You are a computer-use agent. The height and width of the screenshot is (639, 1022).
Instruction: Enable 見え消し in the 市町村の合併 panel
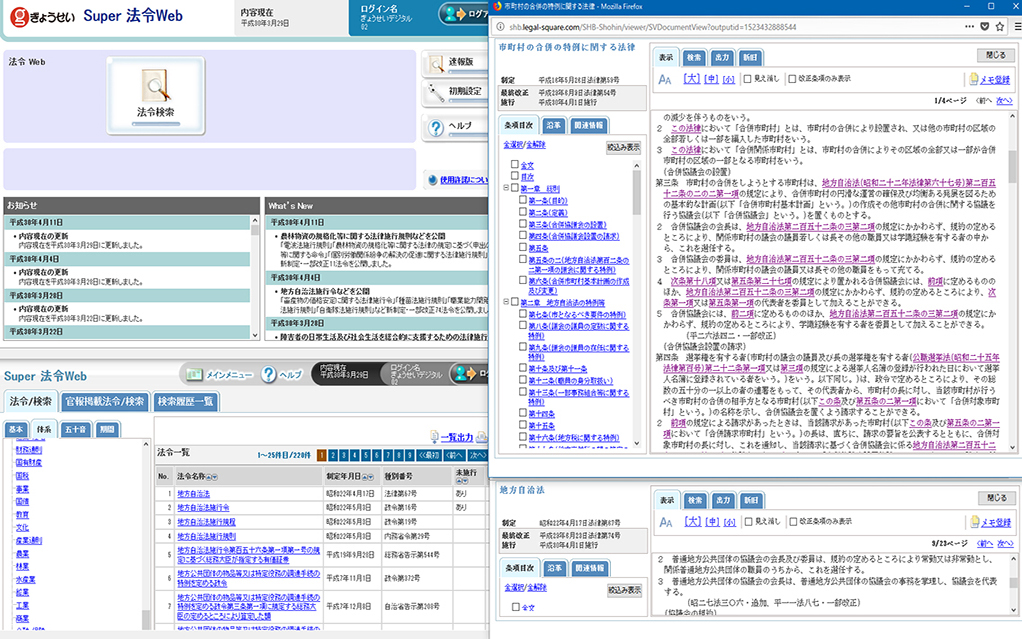click(x=748, y=79)
